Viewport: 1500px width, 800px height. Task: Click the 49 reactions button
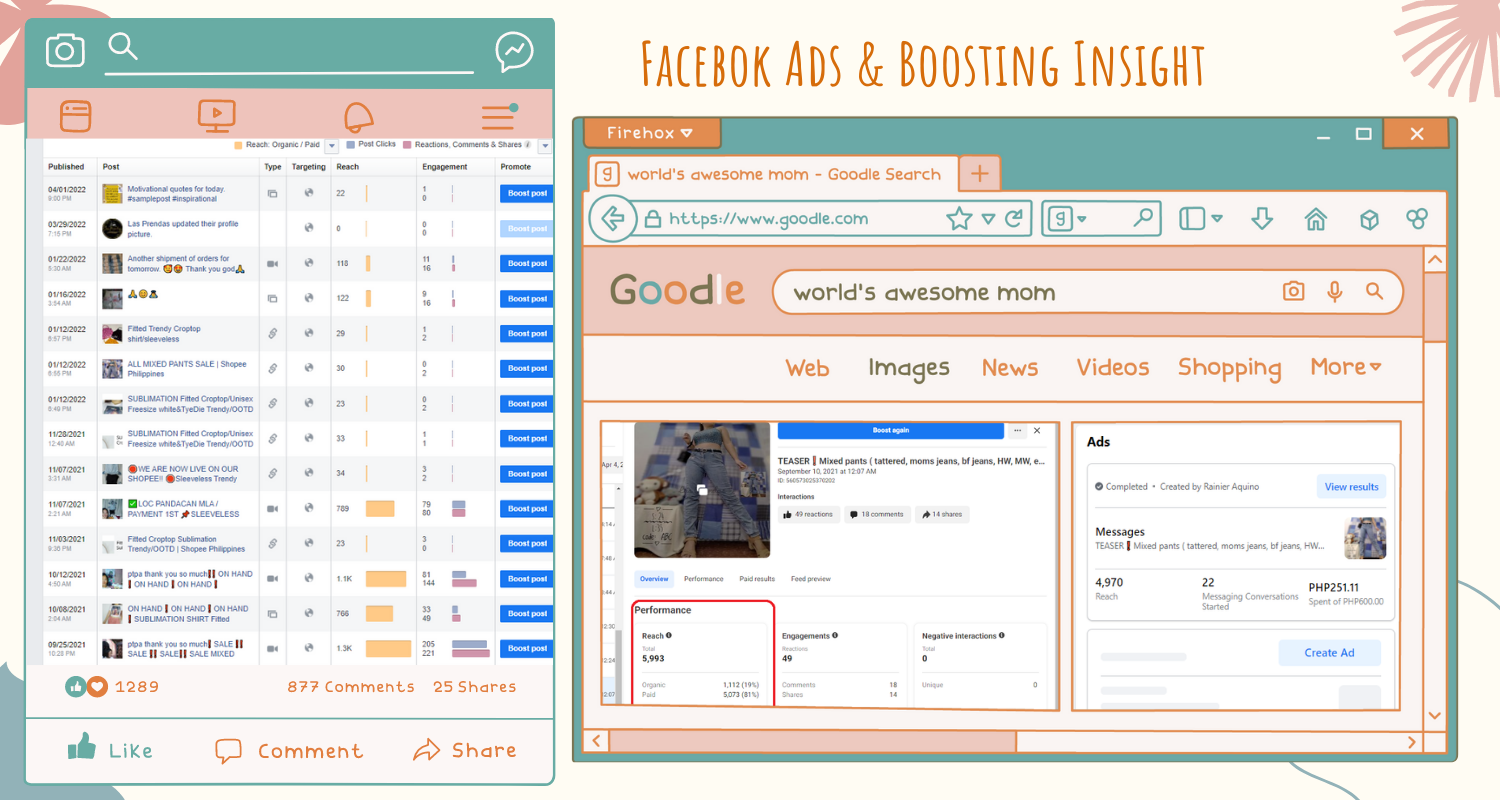[809, 515]
